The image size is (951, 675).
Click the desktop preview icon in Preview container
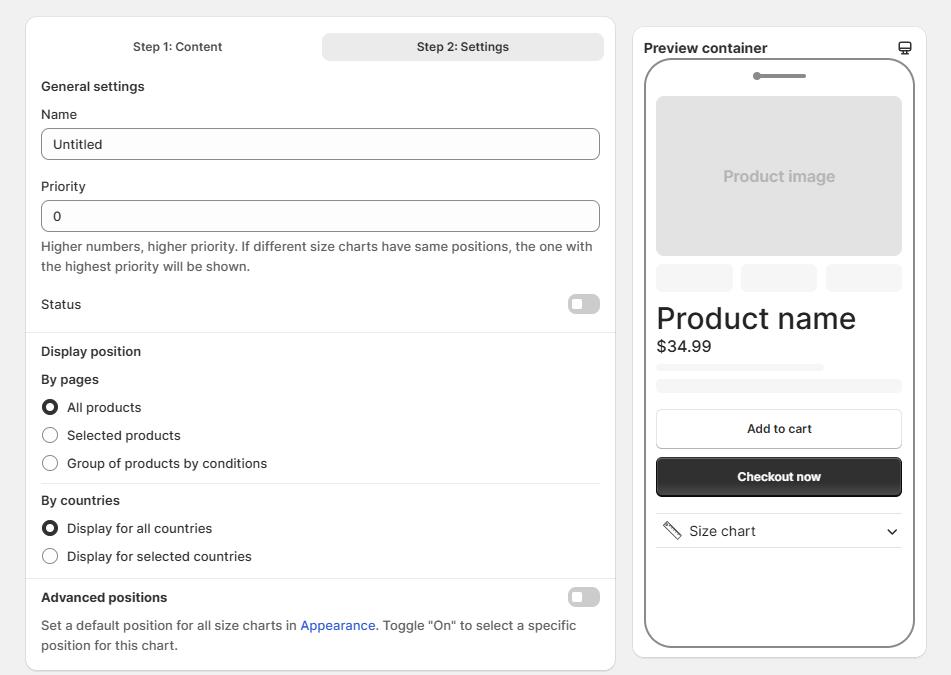pyautogui.click(x=904, y=48)
